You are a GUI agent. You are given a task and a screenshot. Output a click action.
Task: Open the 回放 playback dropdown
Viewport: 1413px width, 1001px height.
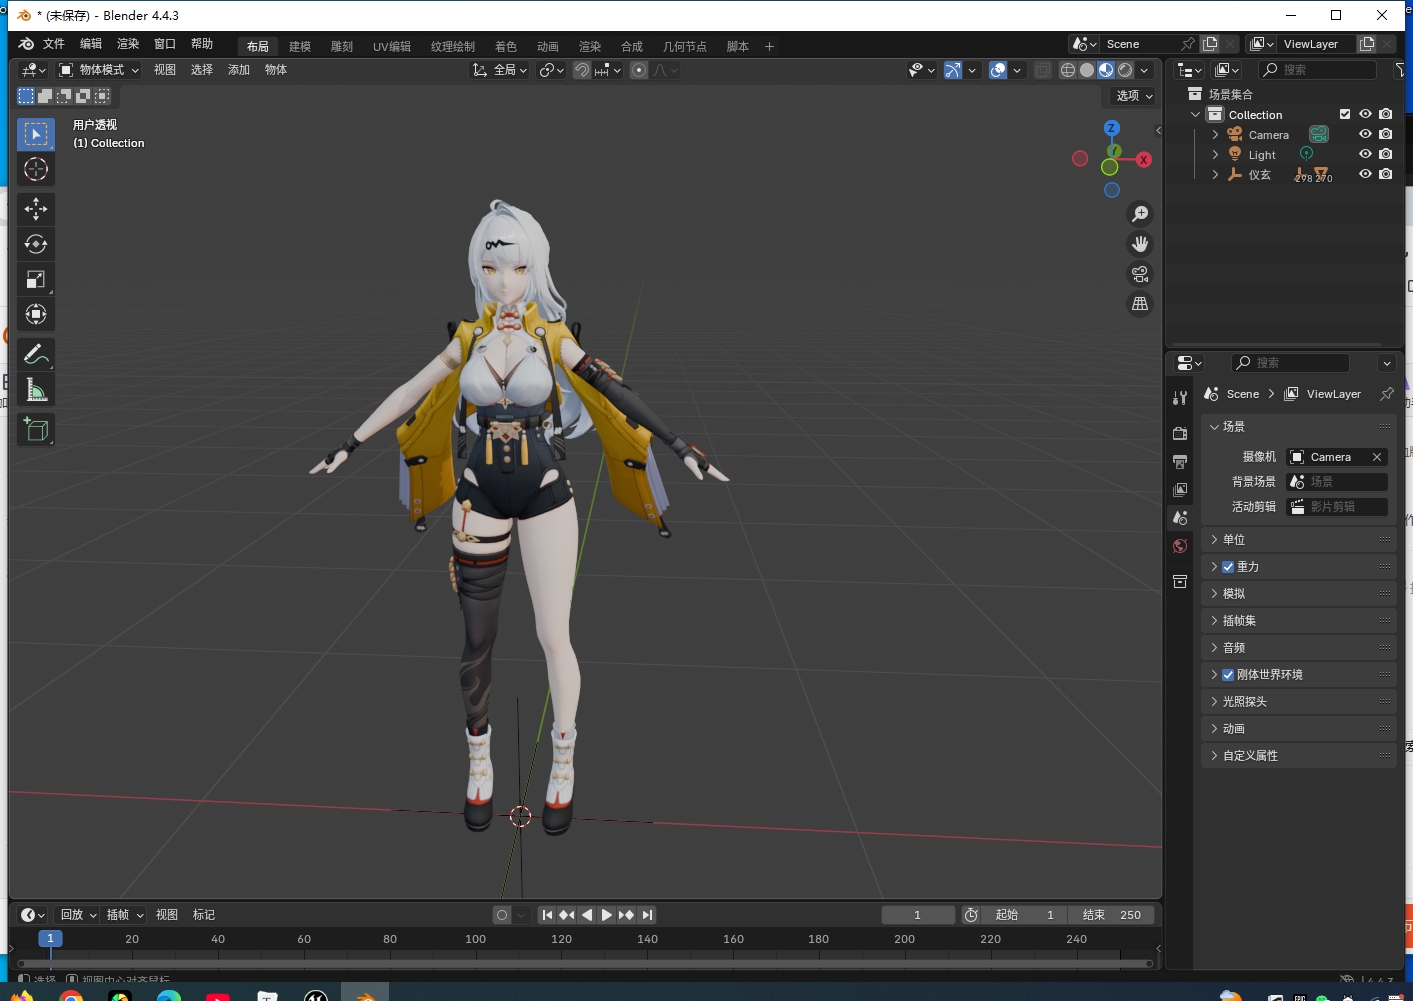78,915
